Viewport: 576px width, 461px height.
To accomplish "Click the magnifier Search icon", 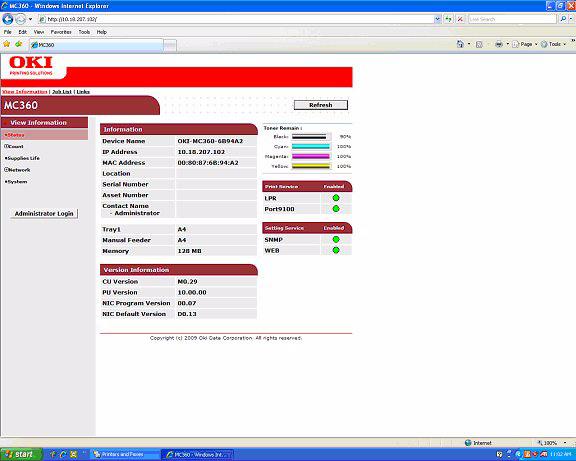I will [x=563, y=19].
